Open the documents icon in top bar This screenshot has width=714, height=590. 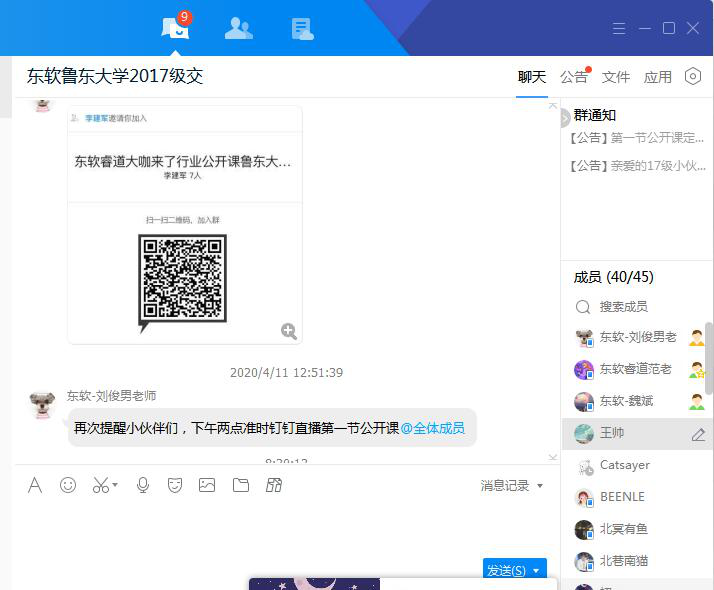[x=302, y=28]
